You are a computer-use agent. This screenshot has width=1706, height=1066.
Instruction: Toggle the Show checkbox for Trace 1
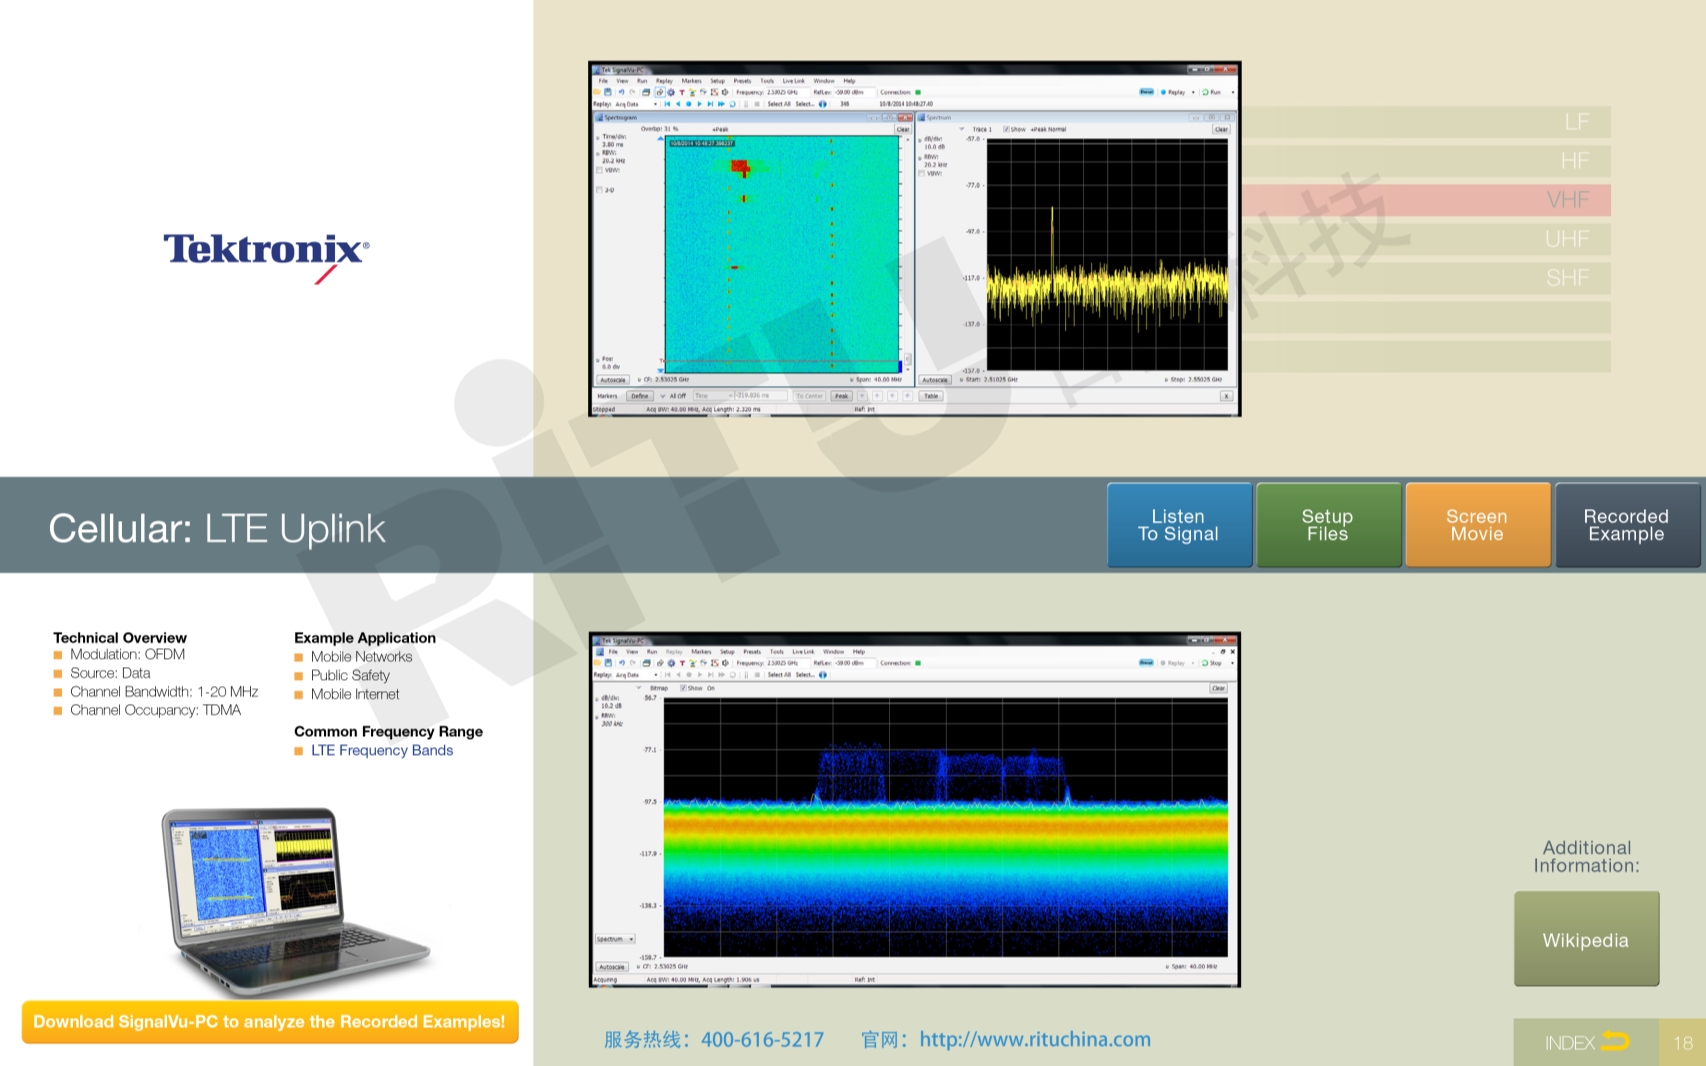tap(1006, 129)
